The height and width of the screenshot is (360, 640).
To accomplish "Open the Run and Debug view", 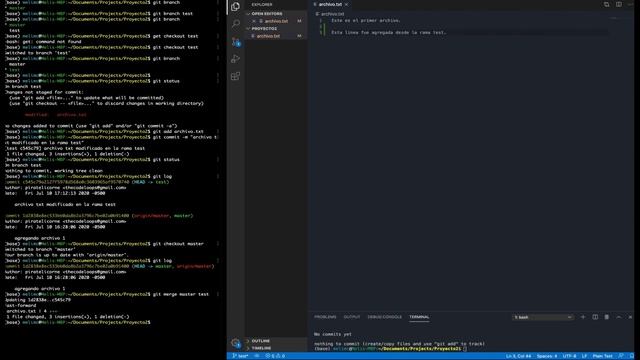I will (x=236, y=59).
